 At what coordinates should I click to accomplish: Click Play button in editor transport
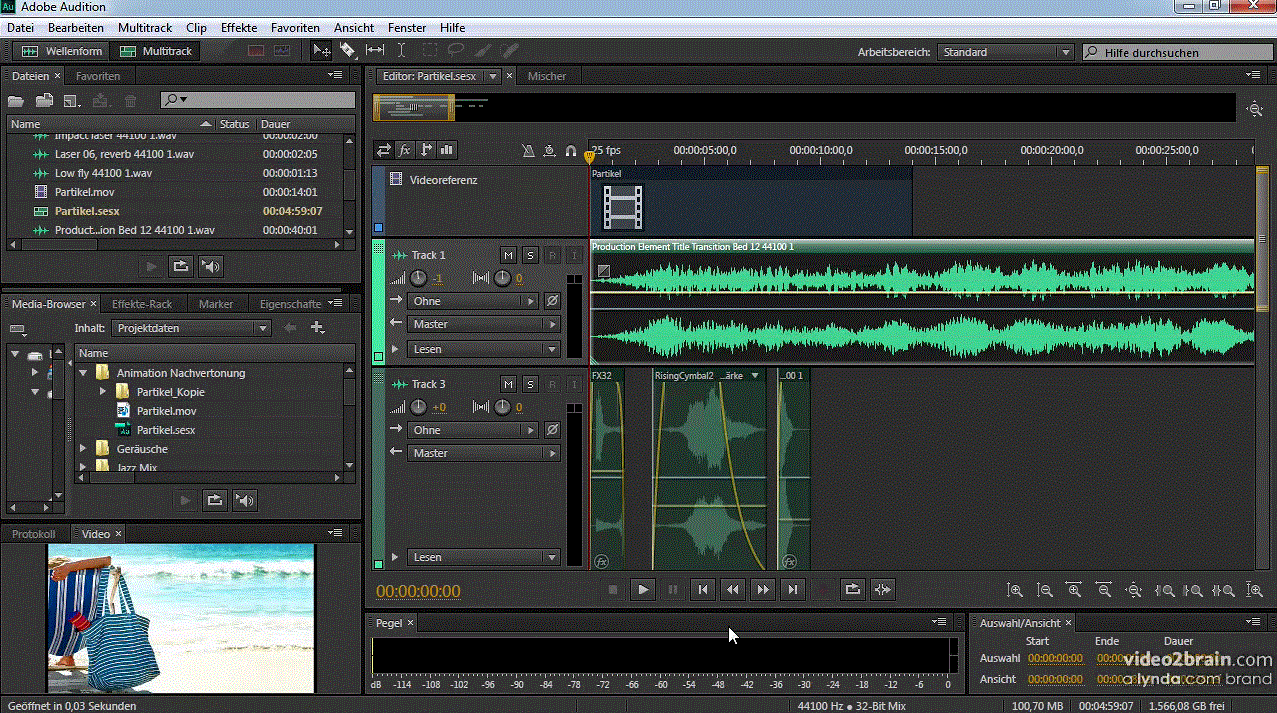[x=643, y=590]
